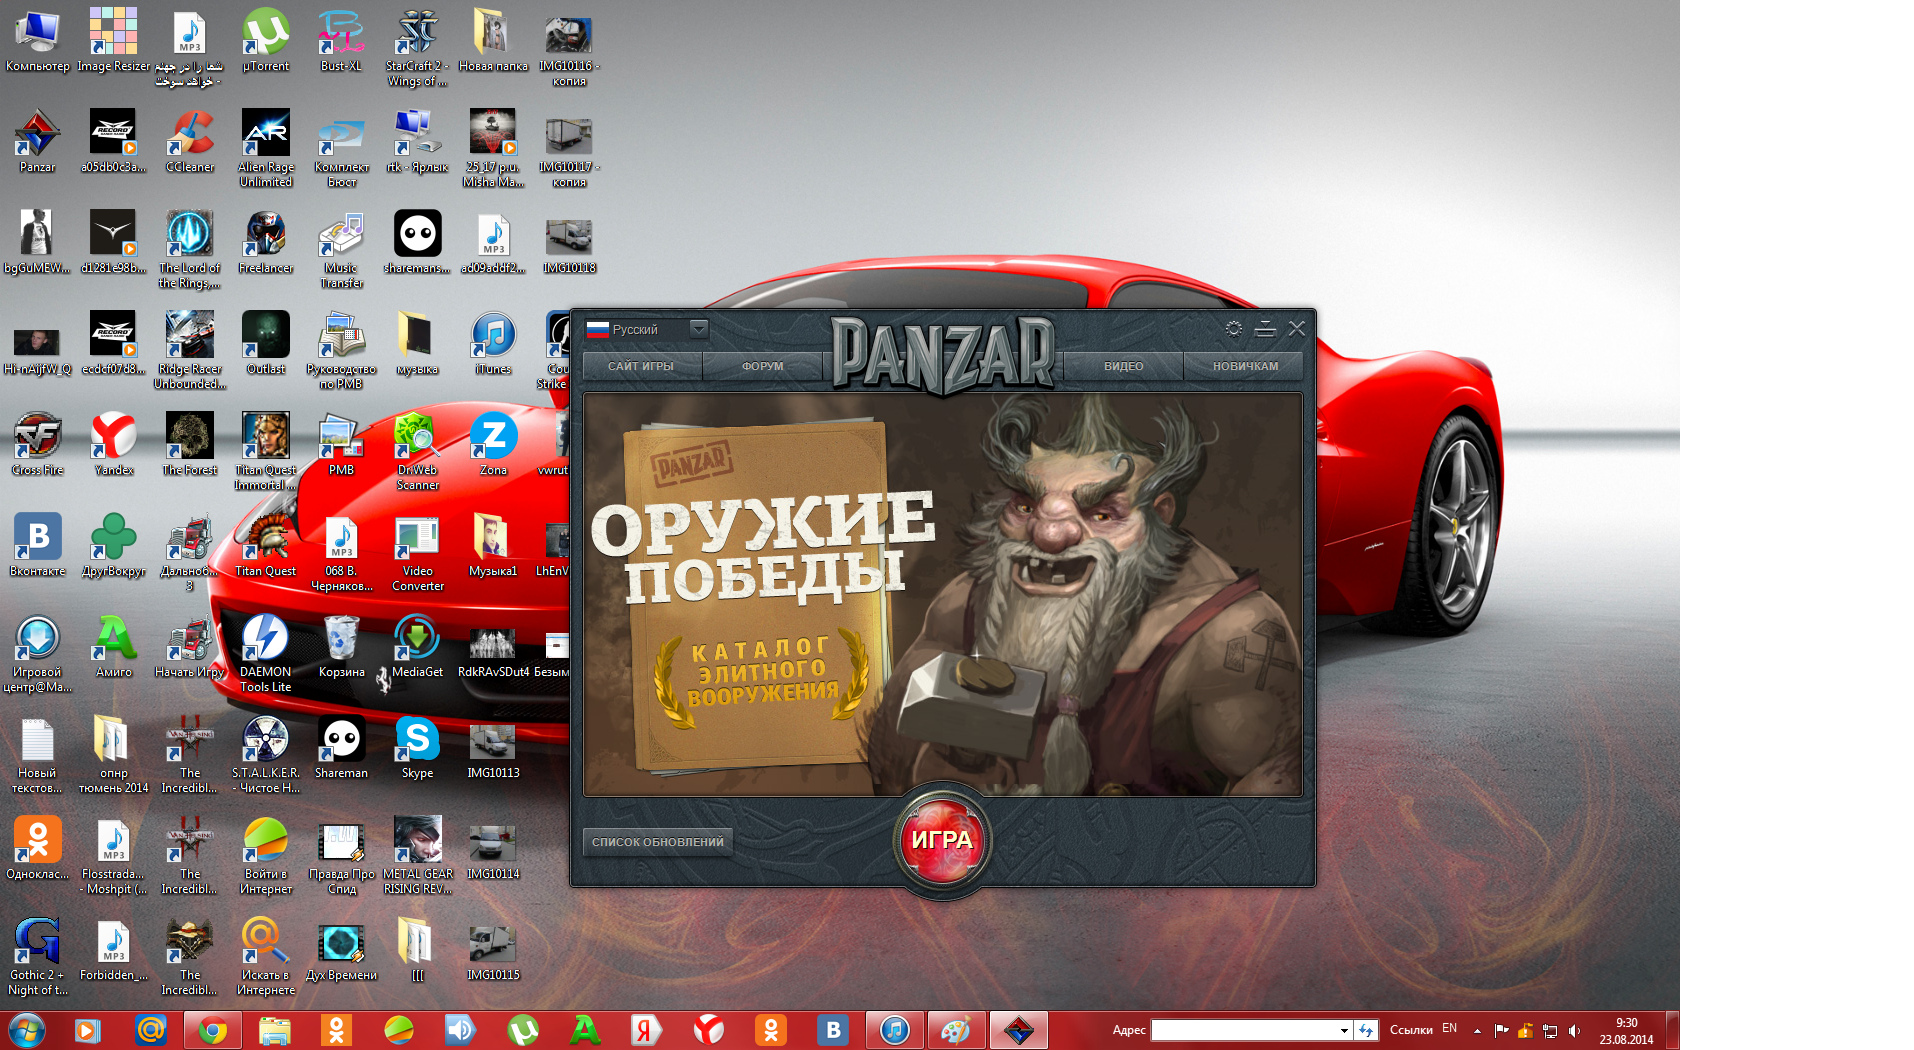The image size is (1914, 1050).
Task: Select The Lord of the Rings shortcut
Action: point(190,250)
